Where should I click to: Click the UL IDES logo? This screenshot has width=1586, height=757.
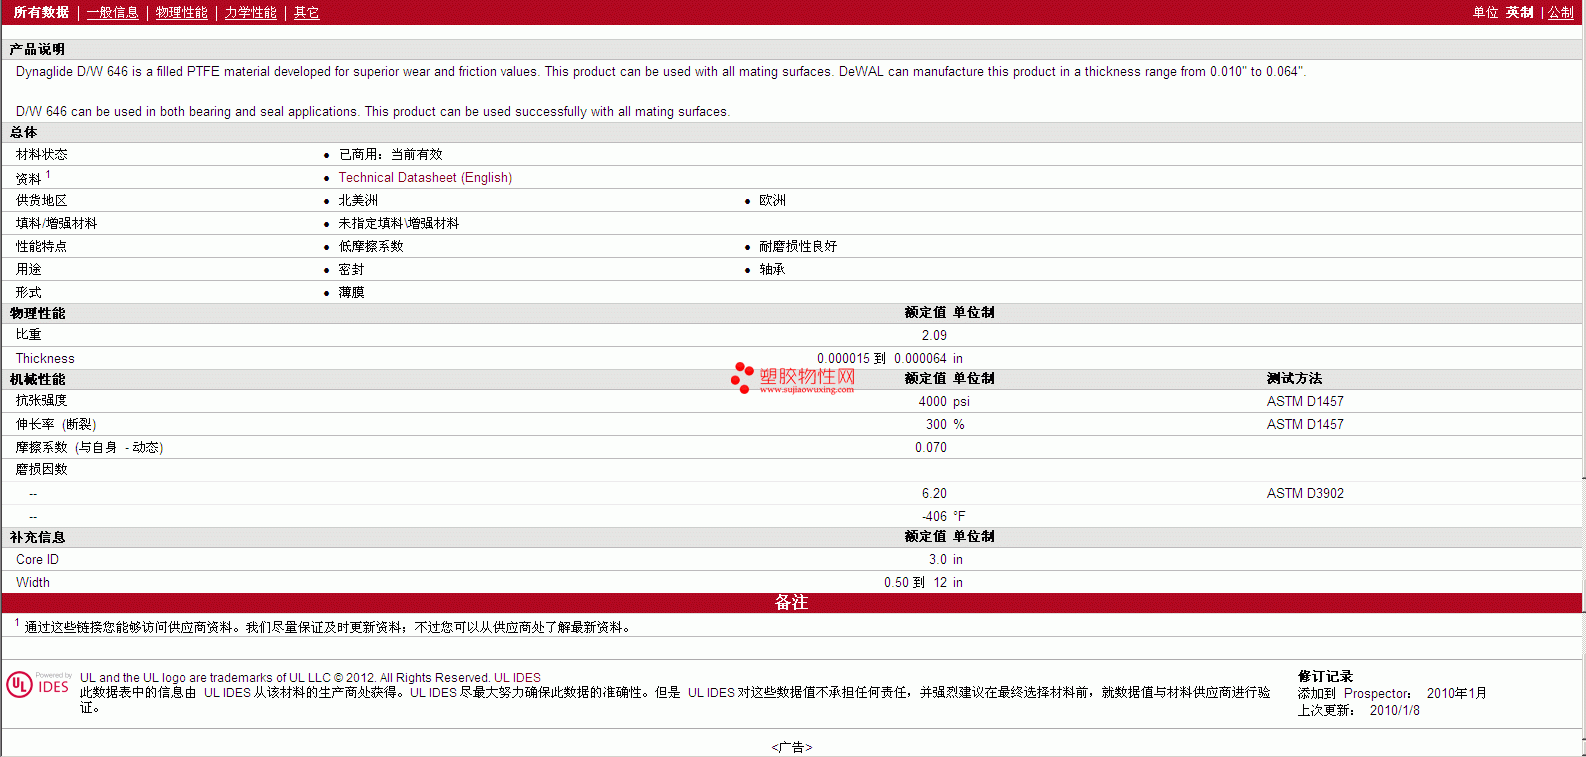[x=38, y=684]
